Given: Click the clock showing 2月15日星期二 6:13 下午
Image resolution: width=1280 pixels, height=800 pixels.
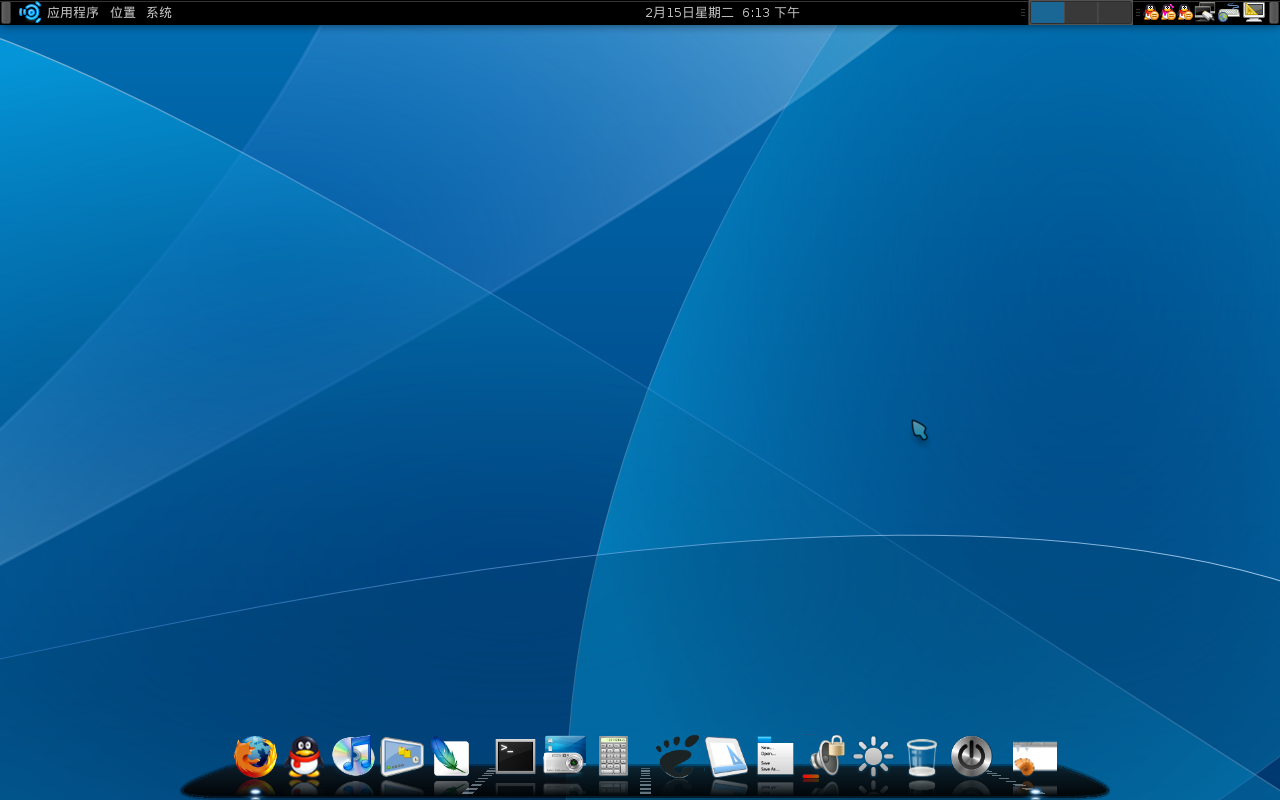Looking at the screenshot, I should pos(722,13).
